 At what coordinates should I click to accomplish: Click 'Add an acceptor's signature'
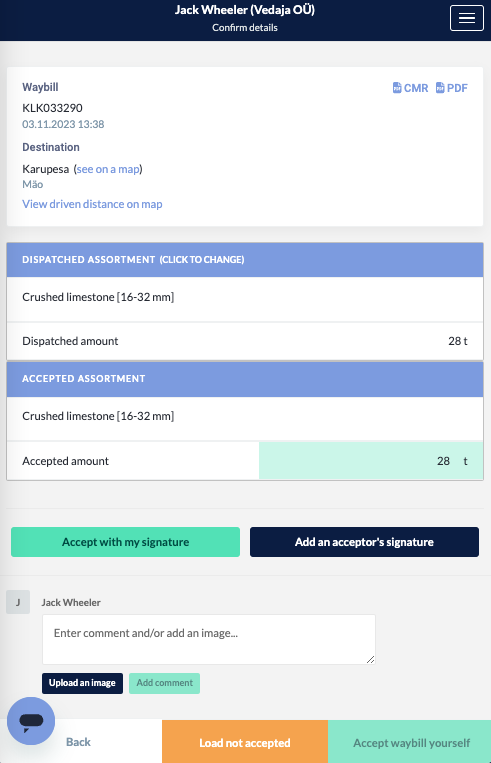[364, 542]
